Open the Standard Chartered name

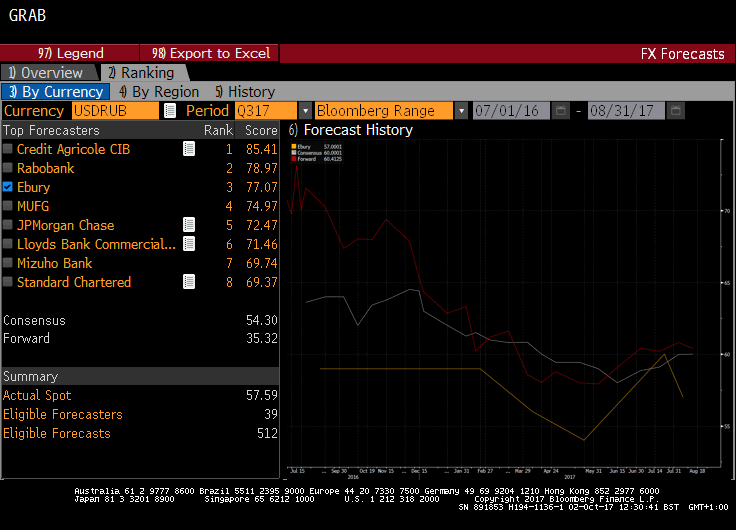click(x=74, y=282)
